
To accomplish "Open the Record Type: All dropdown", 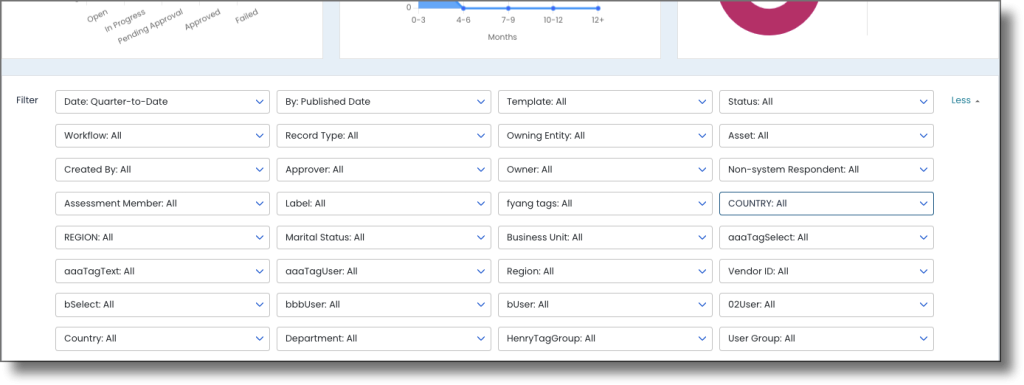I will [384, 136].
